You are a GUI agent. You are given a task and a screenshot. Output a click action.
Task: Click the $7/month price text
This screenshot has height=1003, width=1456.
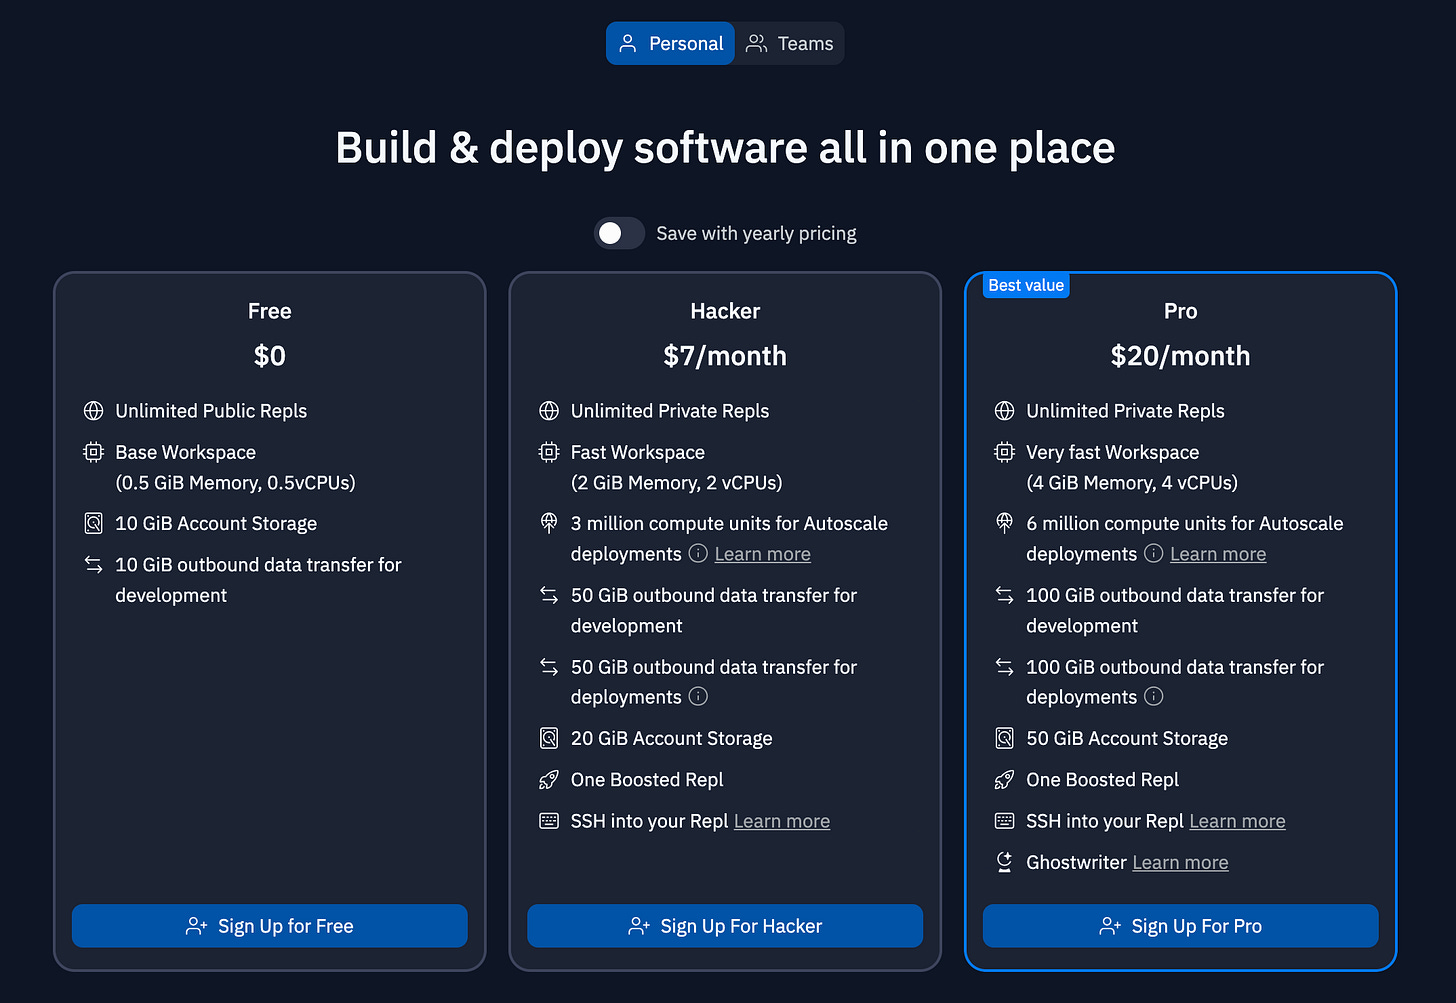coord(725,356)
